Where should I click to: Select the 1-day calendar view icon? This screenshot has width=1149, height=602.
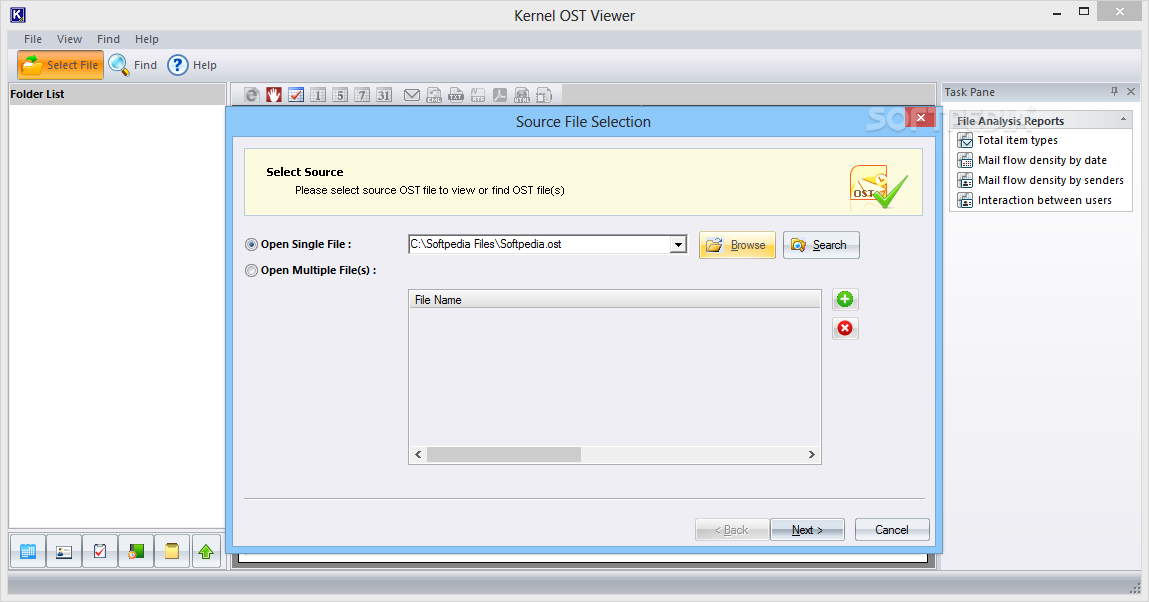318,94
